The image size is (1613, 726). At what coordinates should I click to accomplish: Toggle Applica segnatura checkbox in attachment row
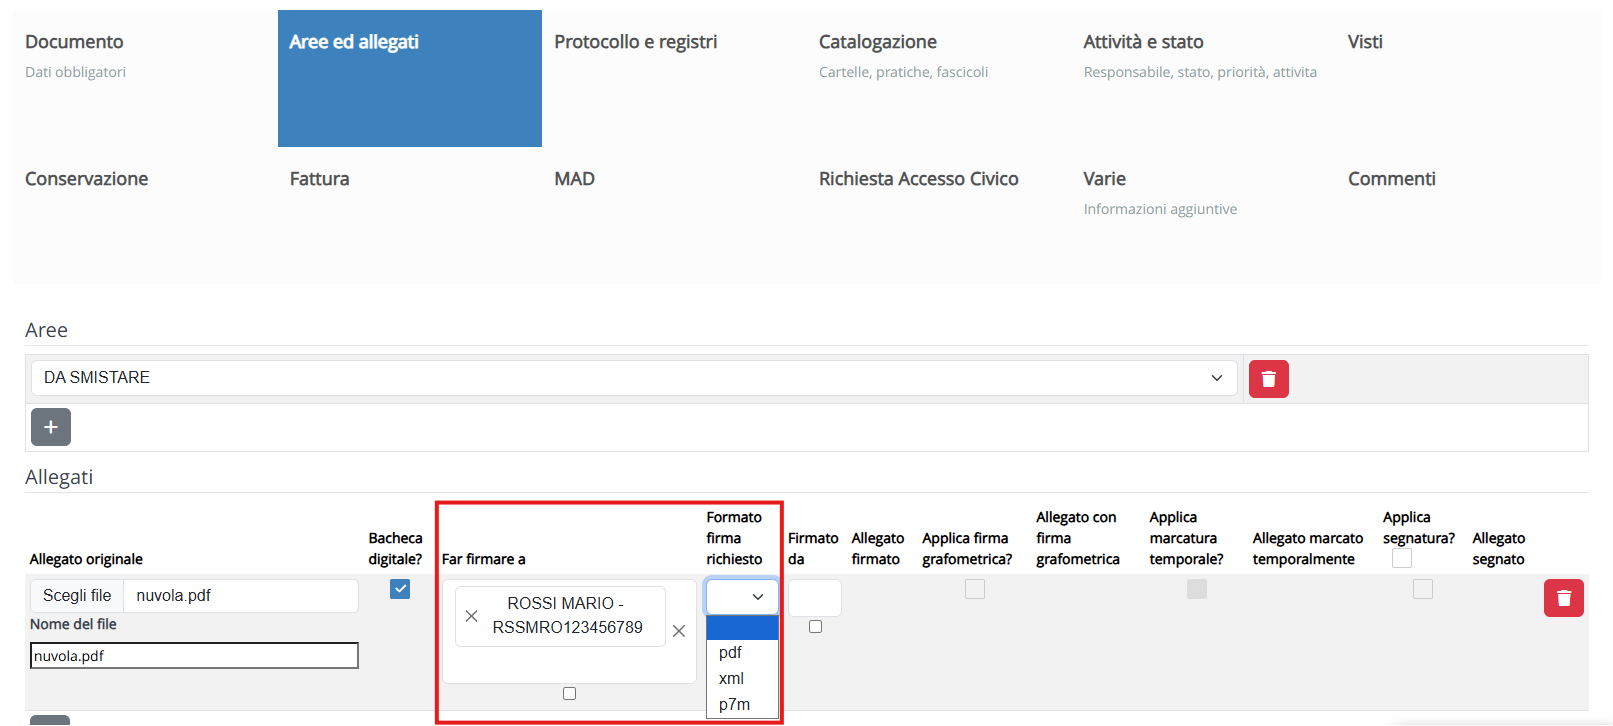tap(1423, 589)
